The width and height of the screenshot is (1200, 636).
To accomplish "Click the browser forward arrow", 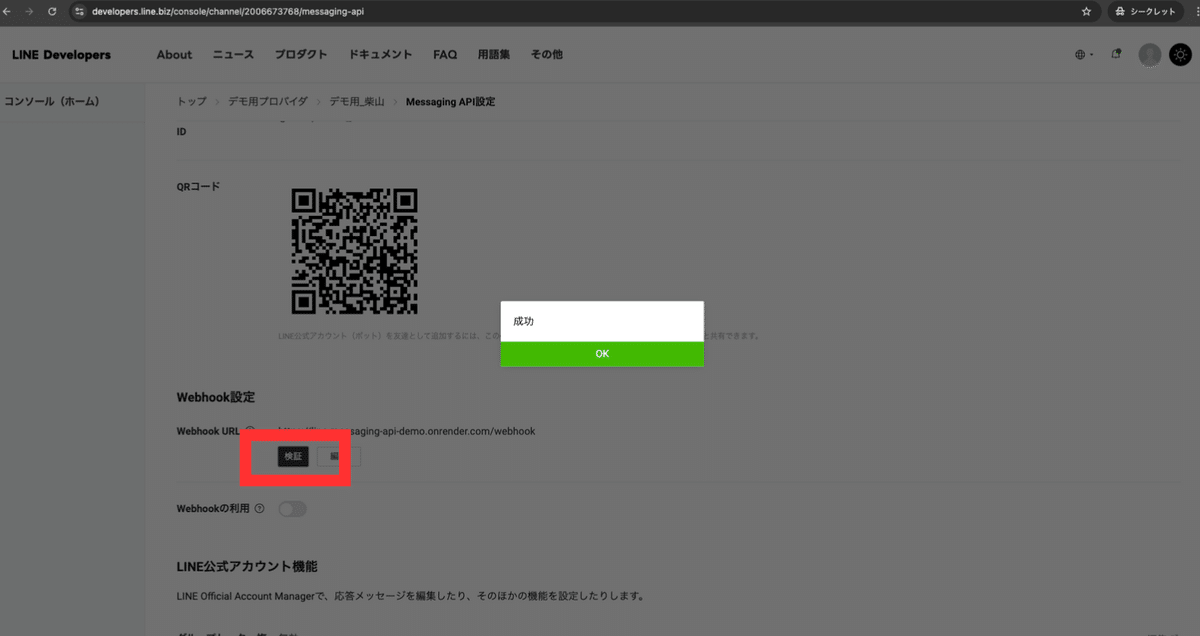I will [31, 11].
